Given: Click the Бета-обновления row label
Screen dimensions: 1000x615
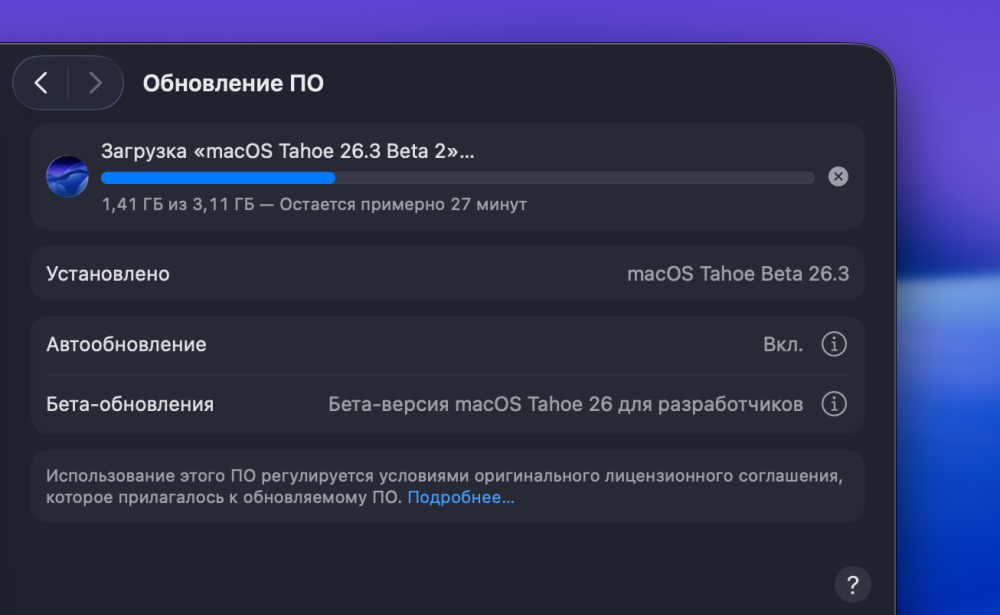Looking at the screenshot, I should pyautogui.click(x=129, y=404).
